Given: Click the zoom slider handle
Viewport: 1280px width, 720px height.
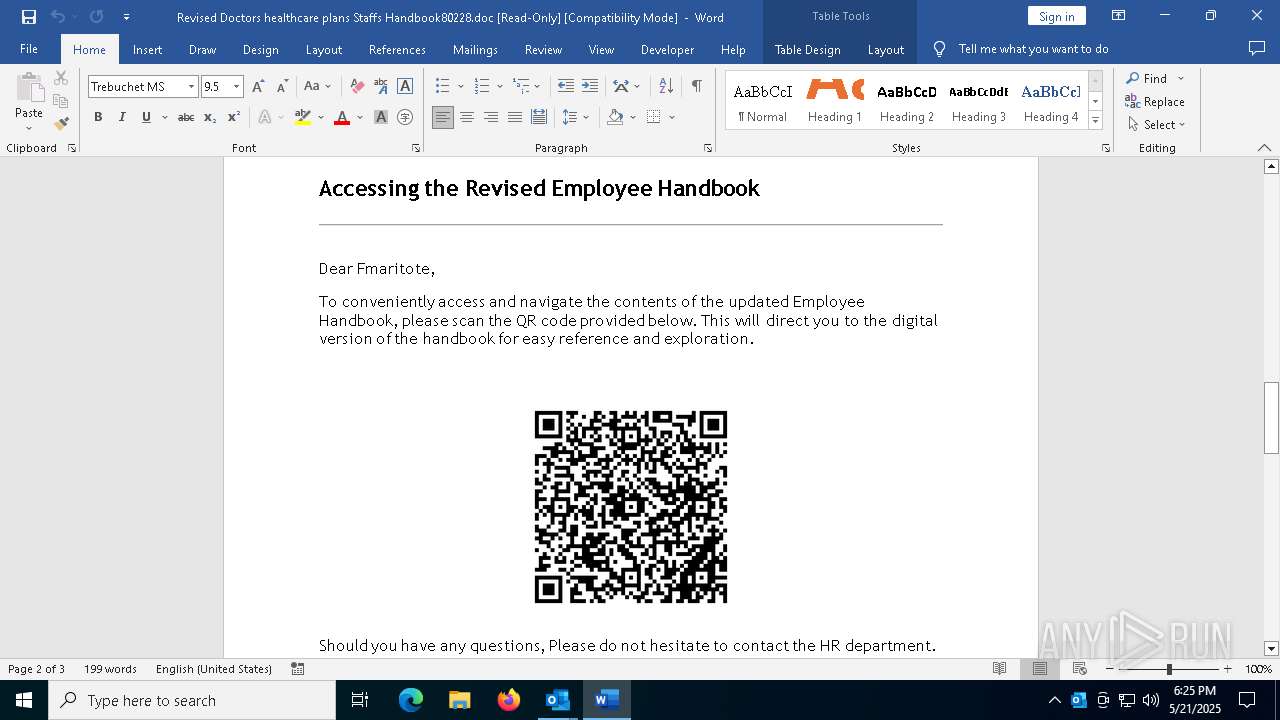Looking at the screenshot, I should [1169, 669].
